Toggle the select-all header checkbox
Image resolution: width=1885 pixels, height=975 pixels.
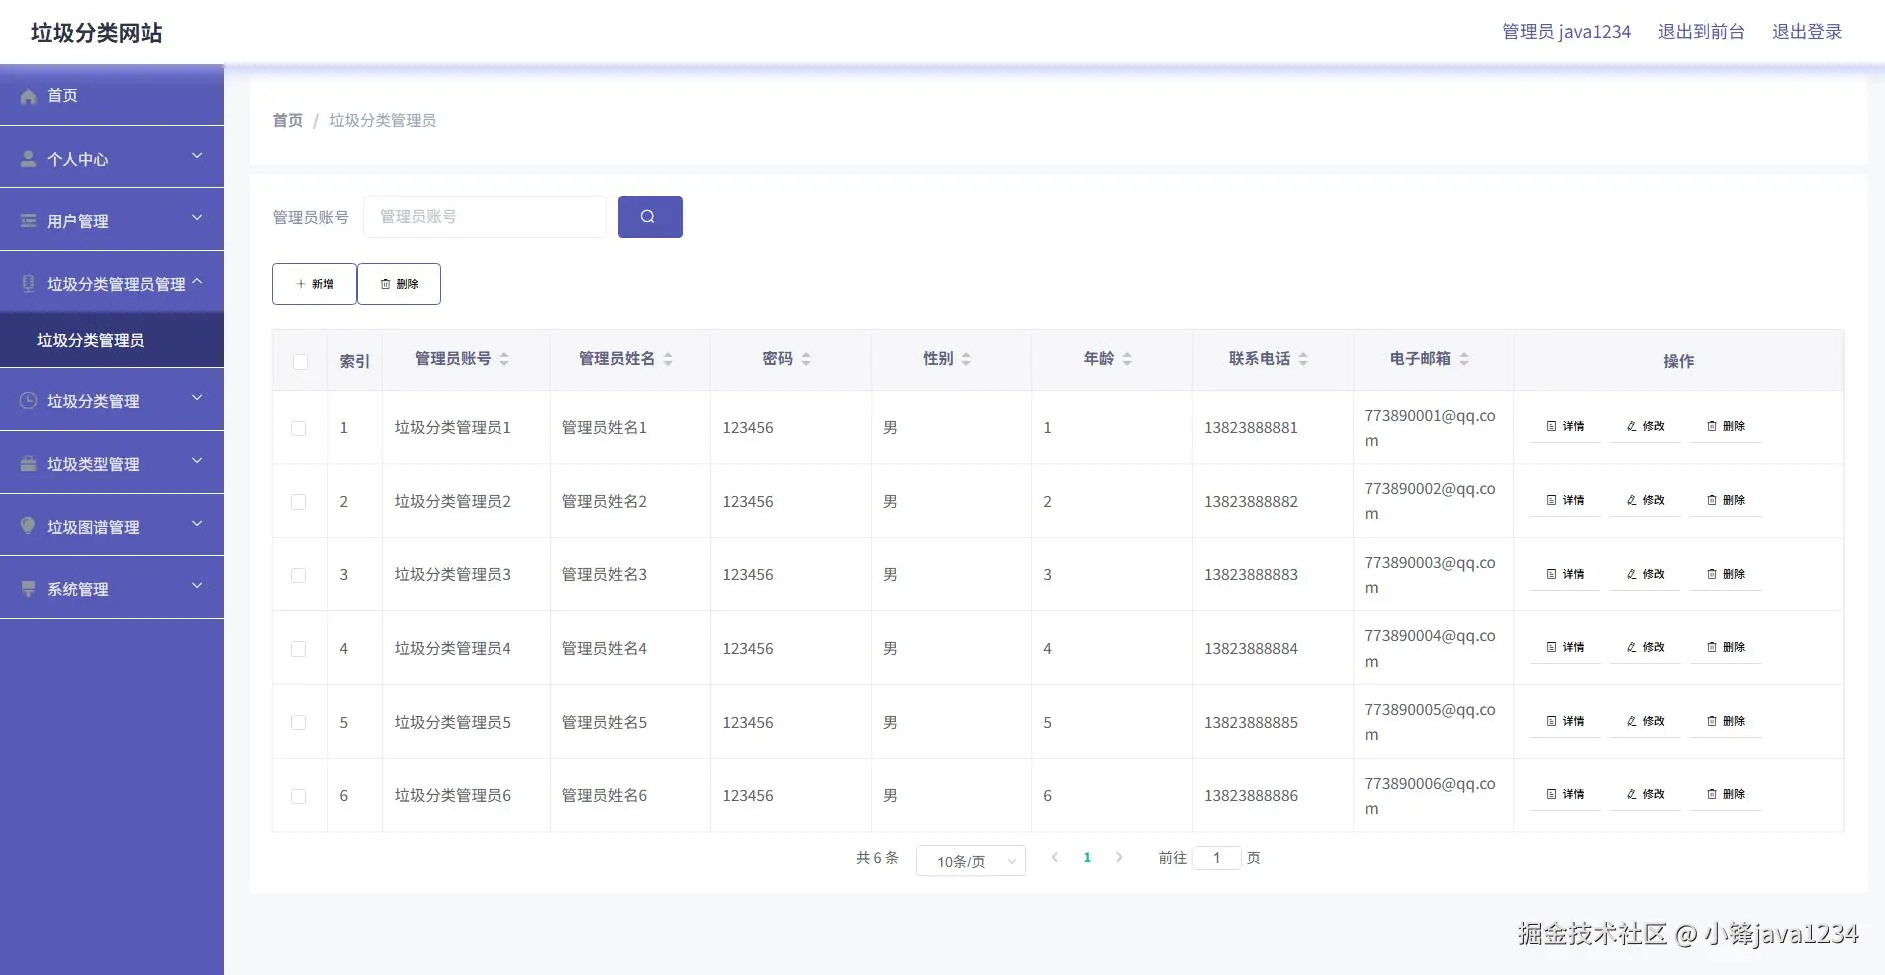tap(300, 362)
